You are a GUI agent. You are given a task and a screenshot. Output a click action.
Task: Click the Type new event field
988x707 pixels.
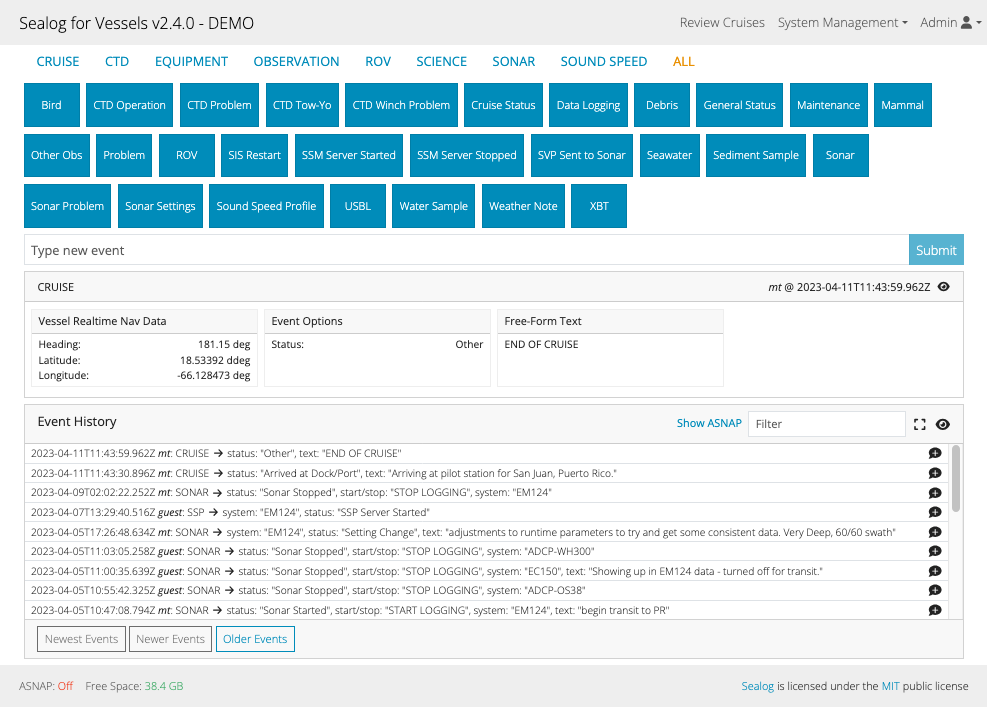tap(466, 250)
